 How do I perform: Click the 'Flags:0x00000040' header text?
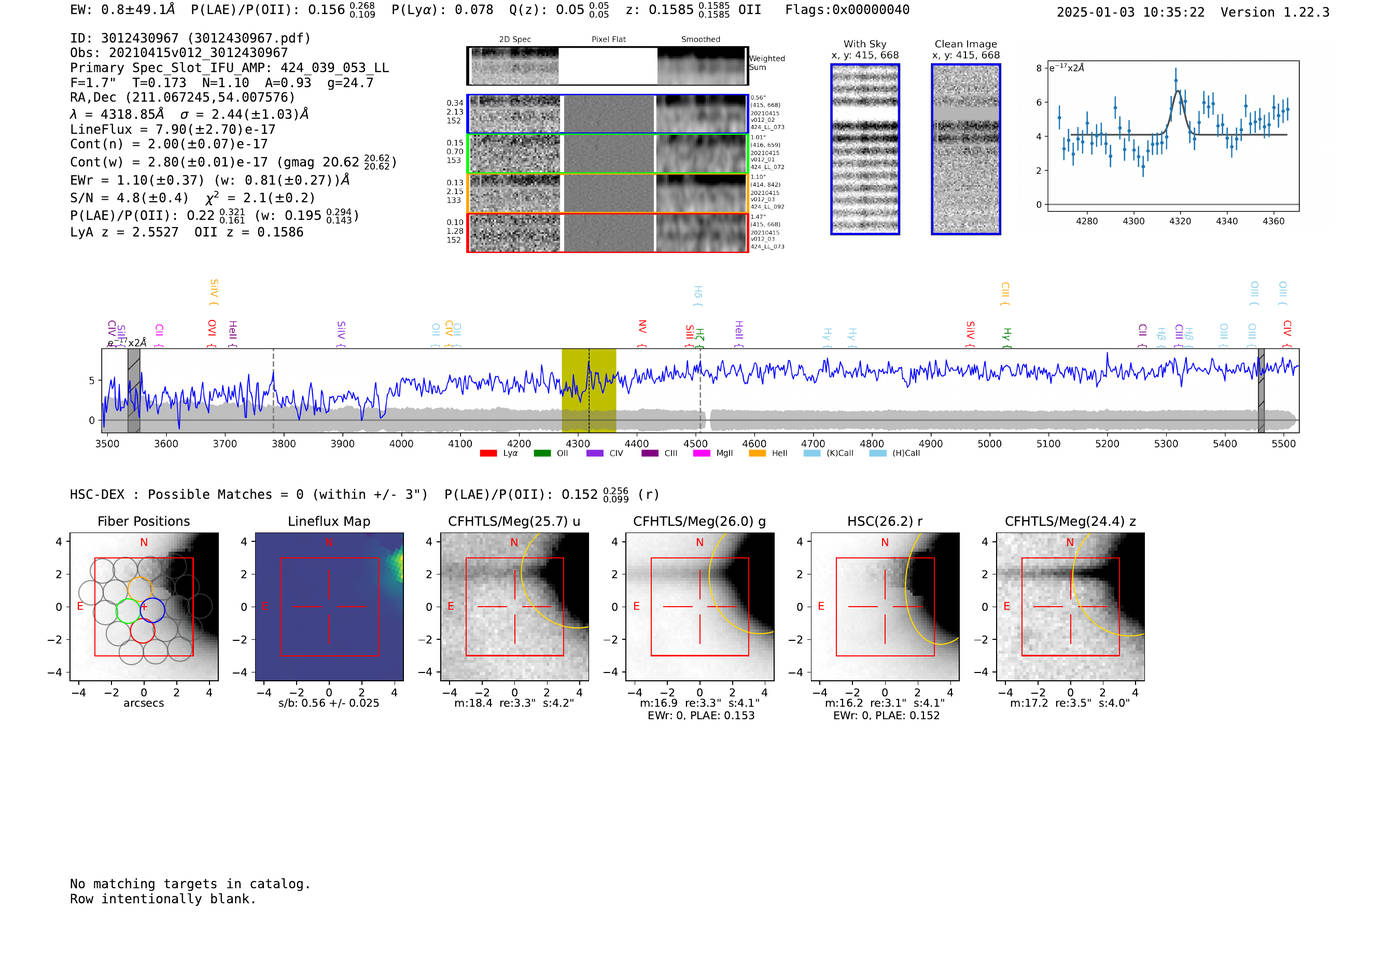(x=847, y=10)
